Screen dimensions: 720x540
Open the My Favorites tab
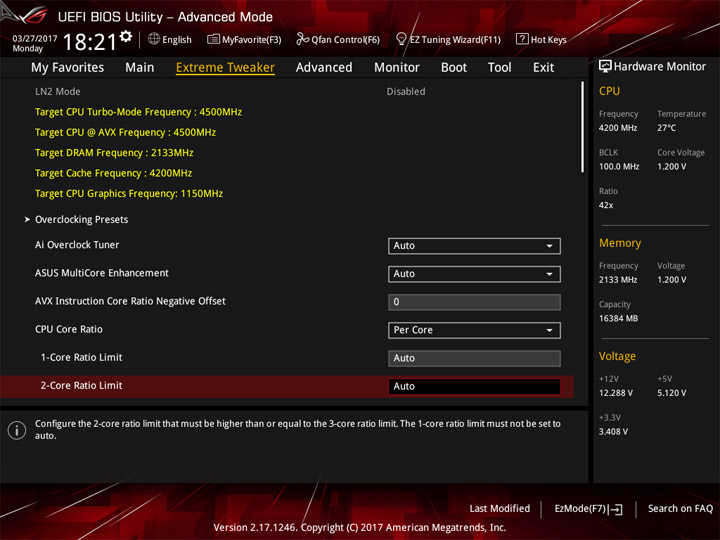click(x=68, y=68)
